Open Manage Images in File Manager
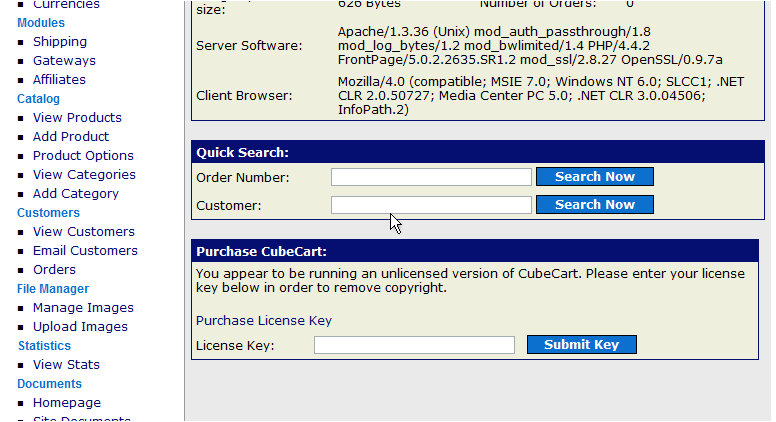This screenshot has height=422, width=776. 83,308
